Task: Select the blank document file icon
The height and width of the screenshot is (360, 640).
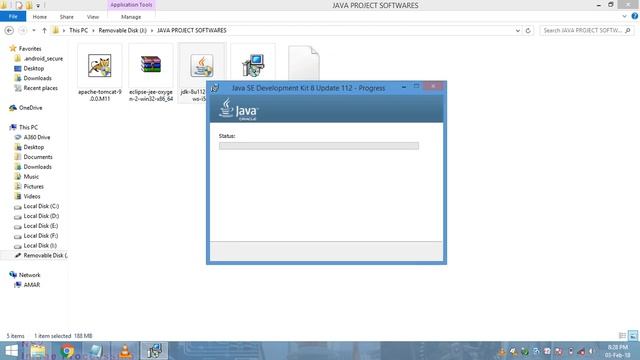Action: [304, 63]
